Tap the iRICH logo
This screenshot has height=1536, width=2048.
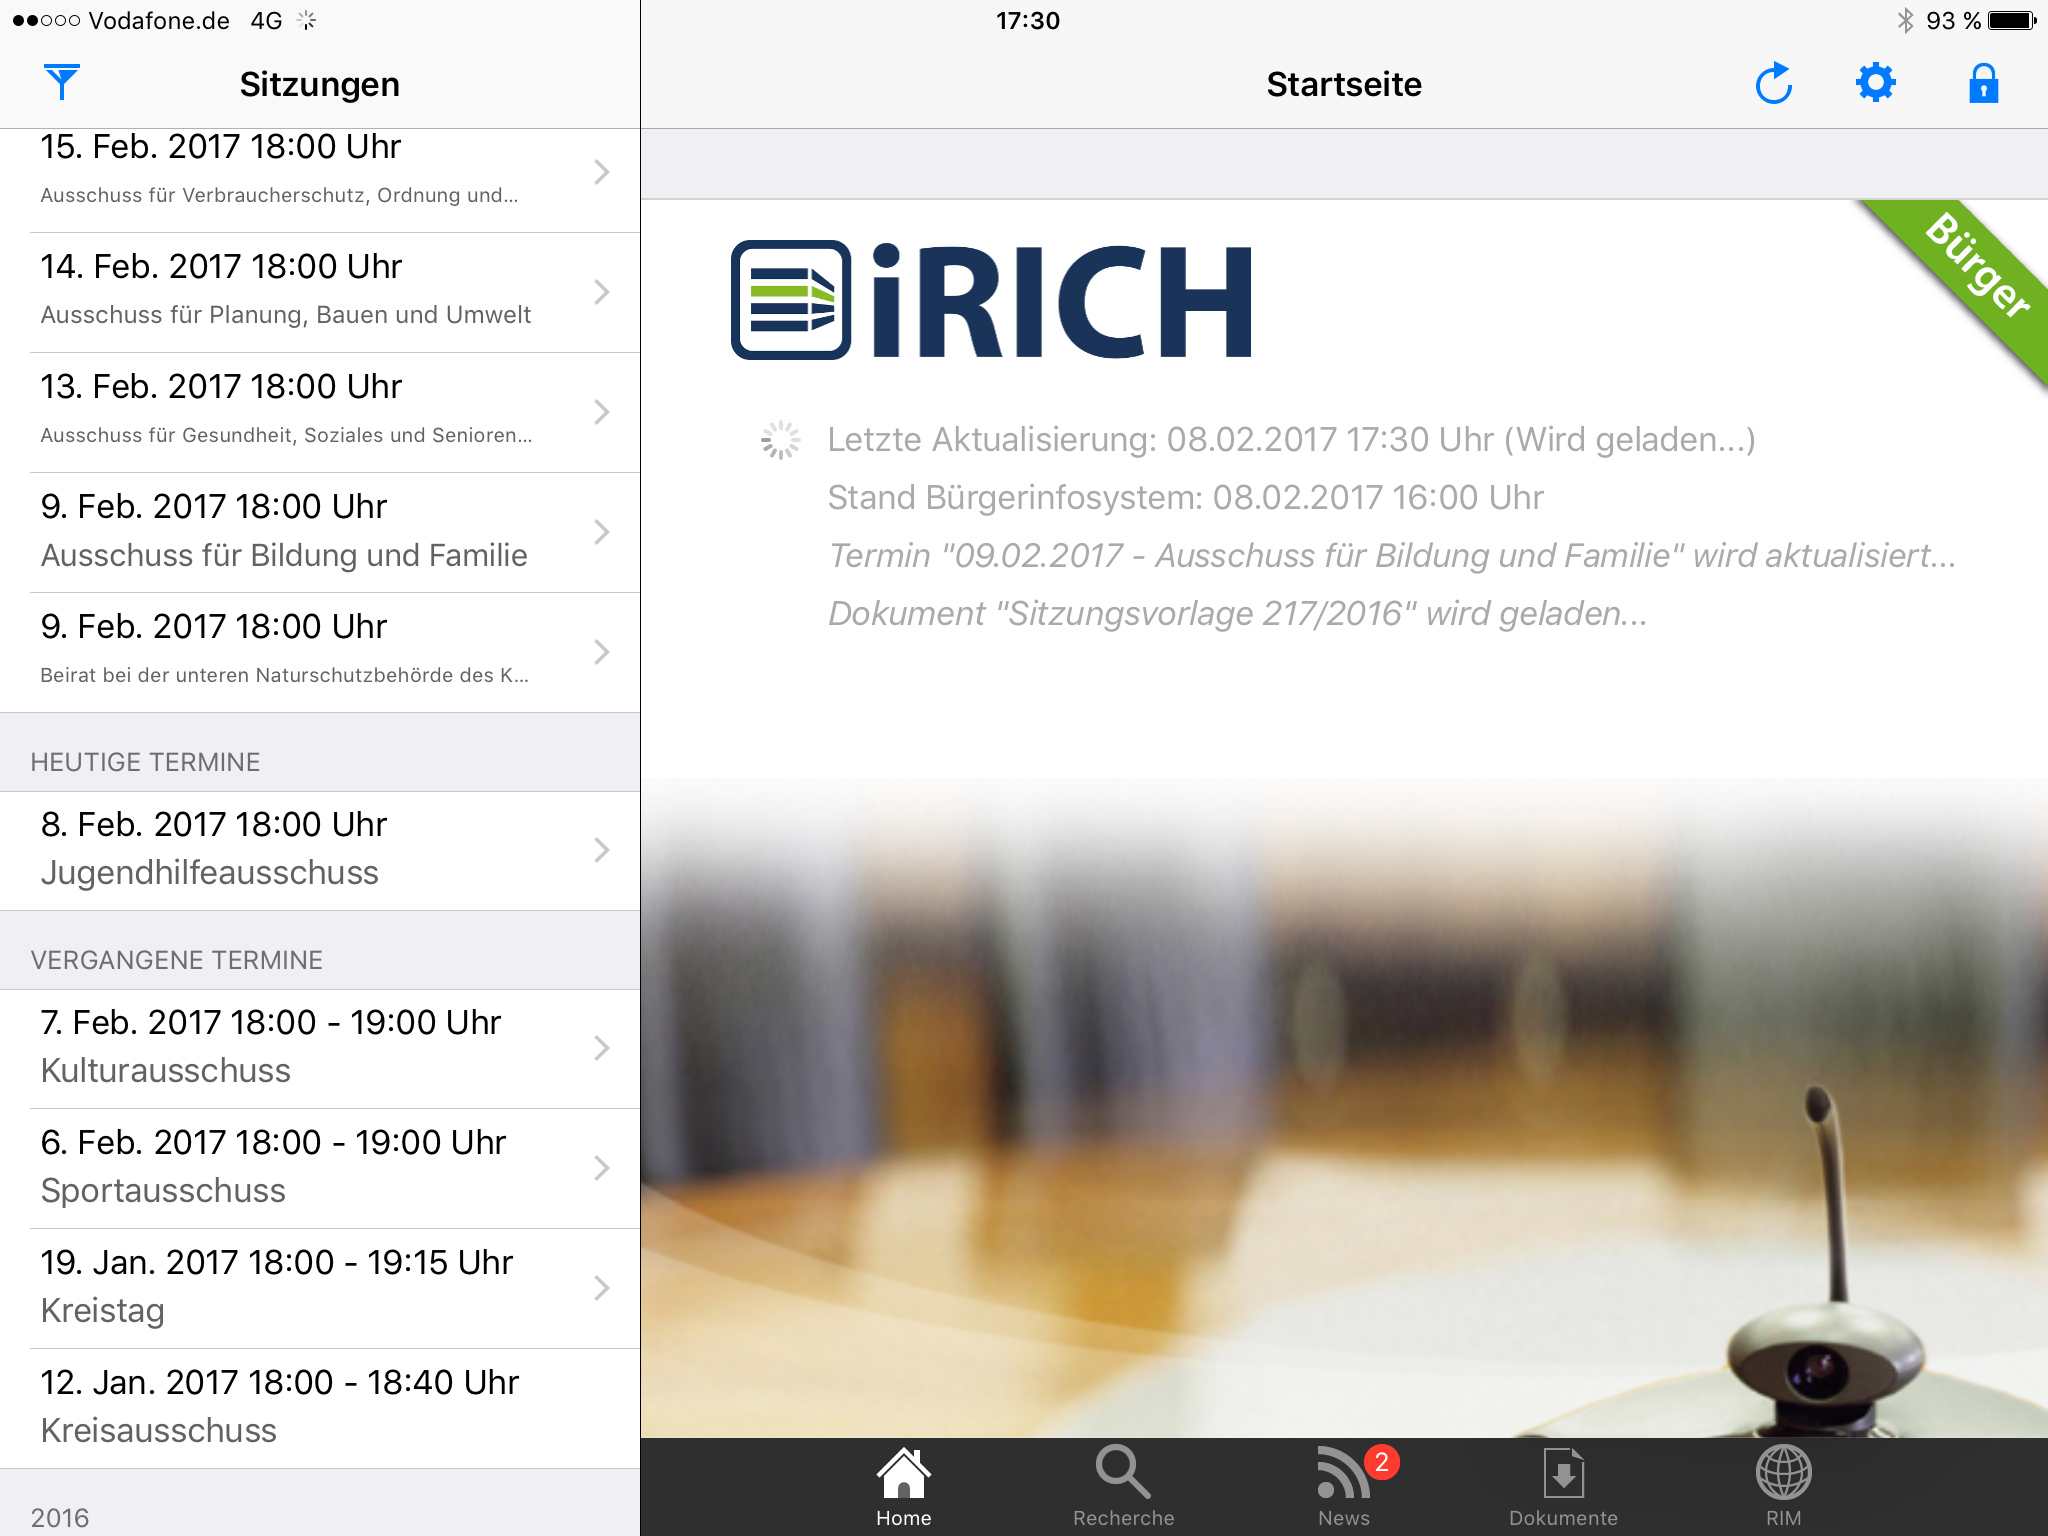tap(991, 300)
